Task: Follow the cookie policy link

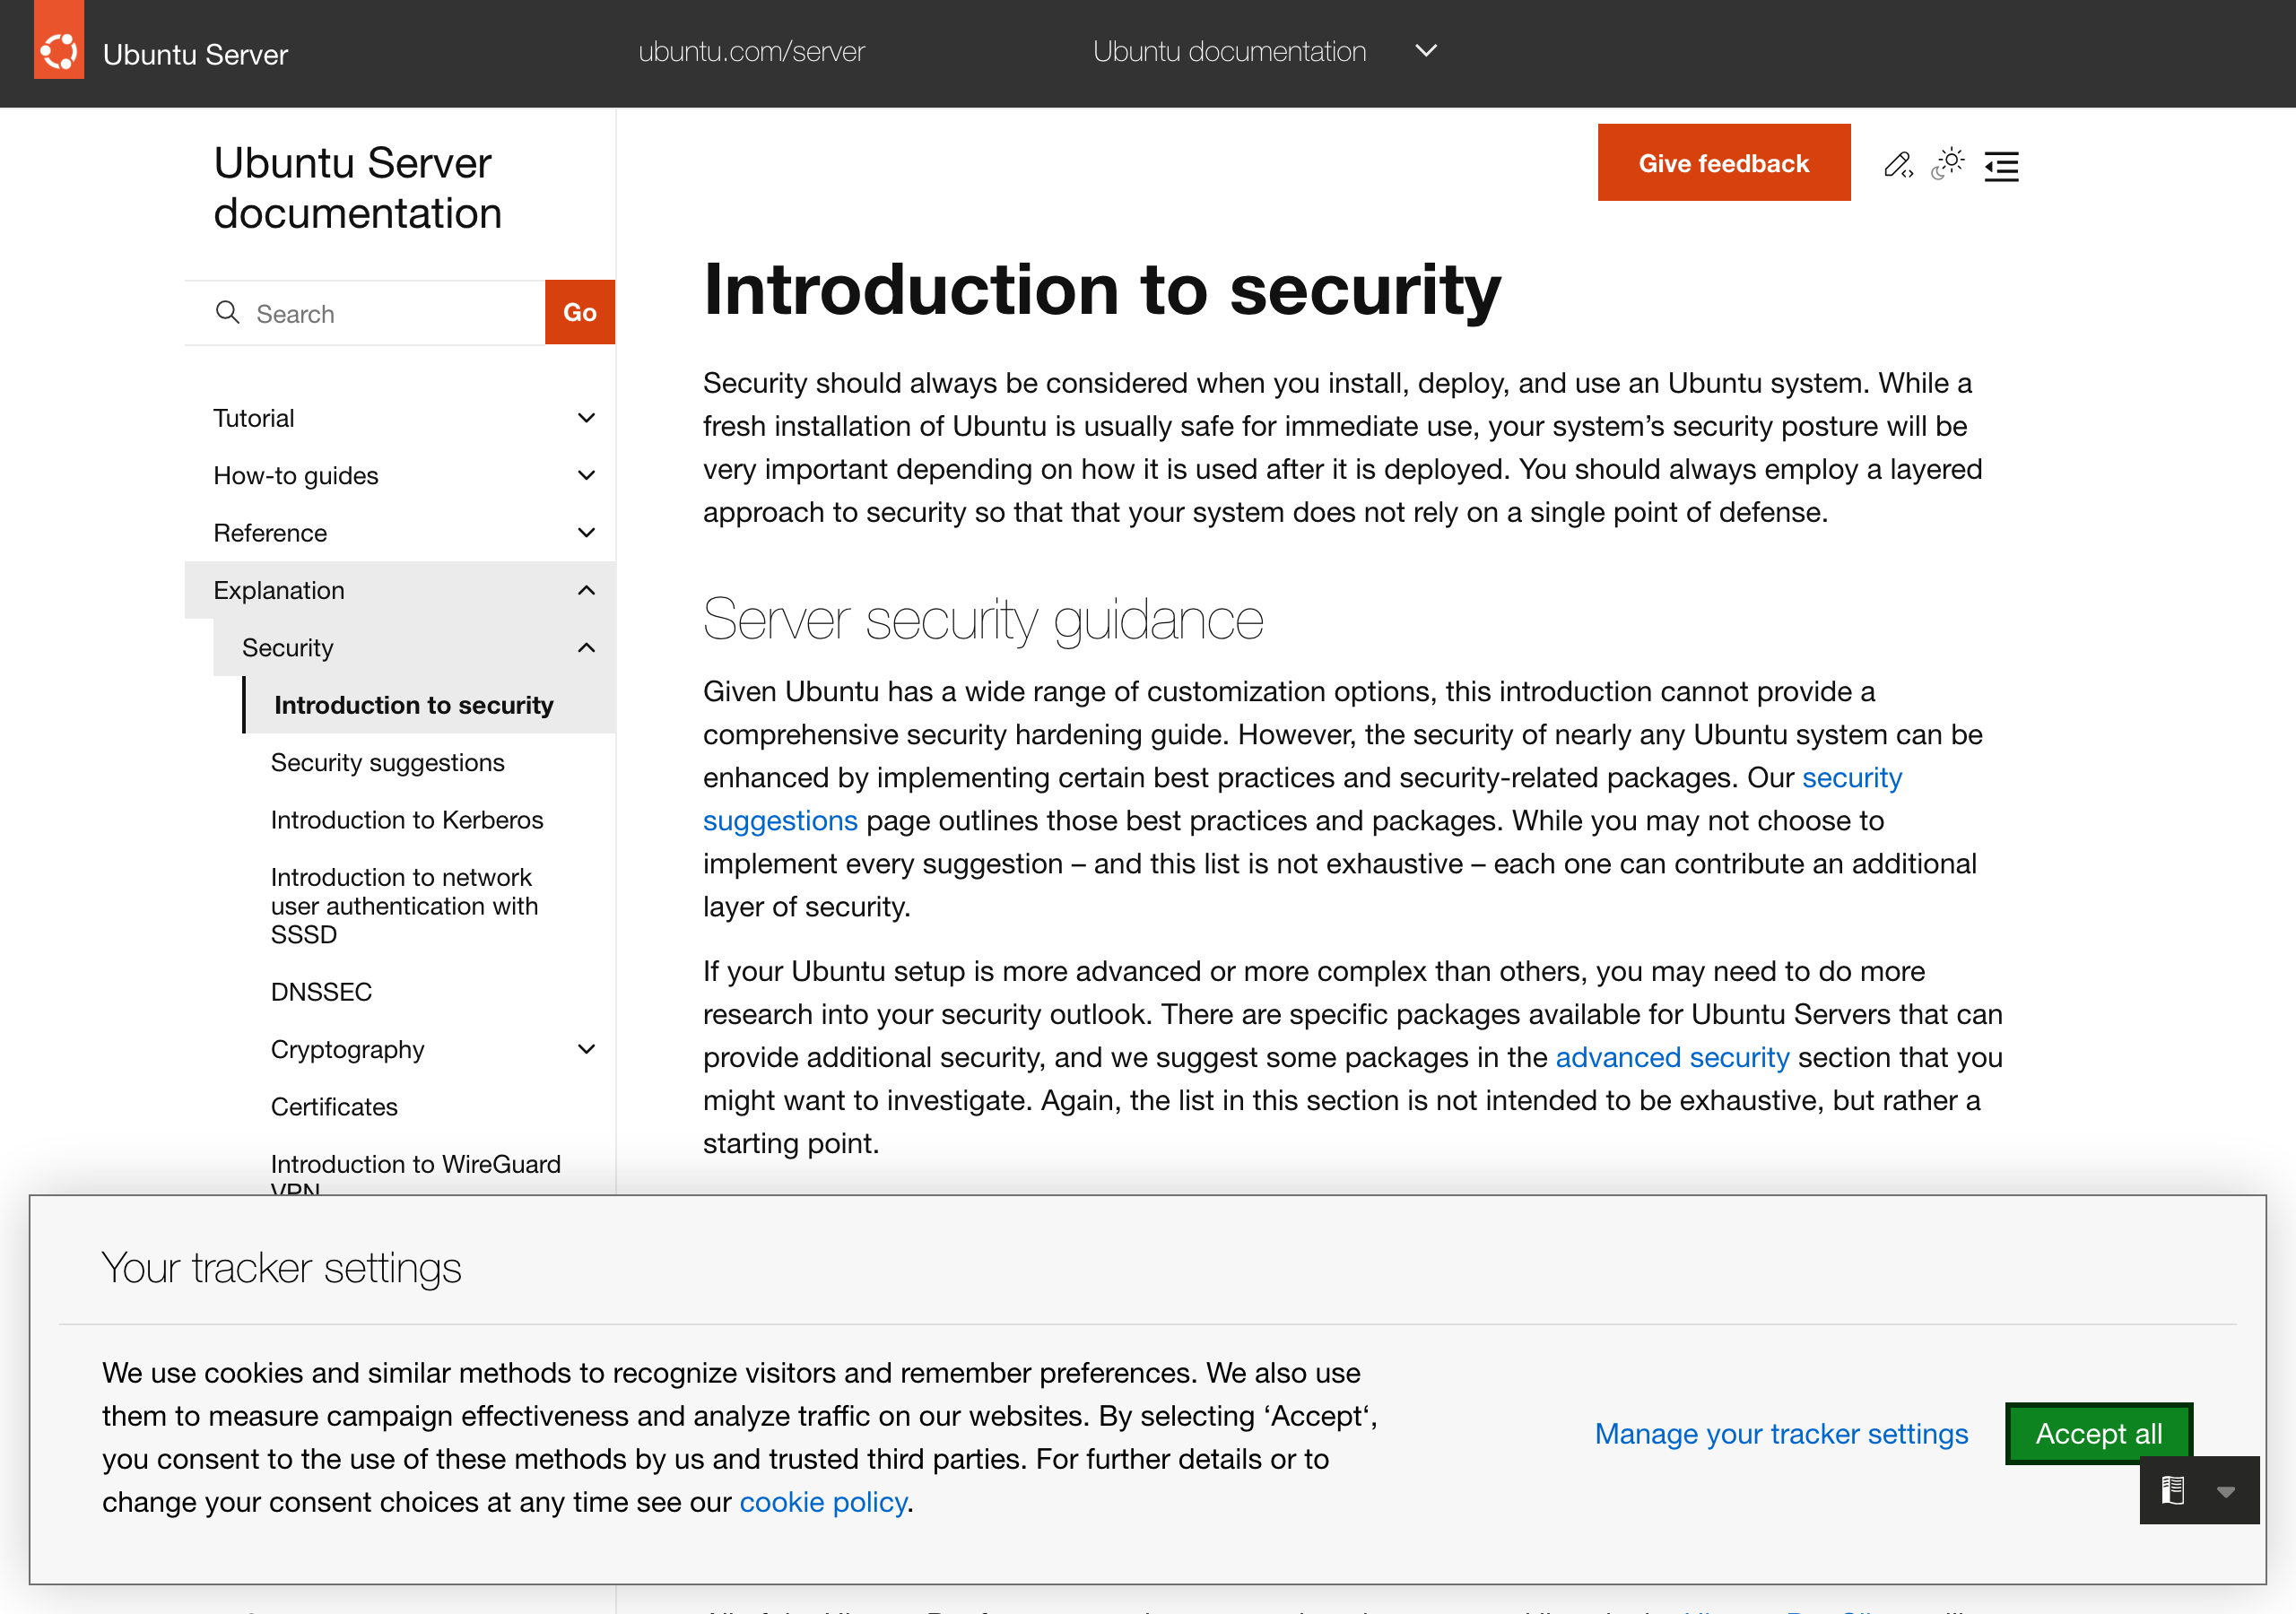Action: tap(823, 1501)
